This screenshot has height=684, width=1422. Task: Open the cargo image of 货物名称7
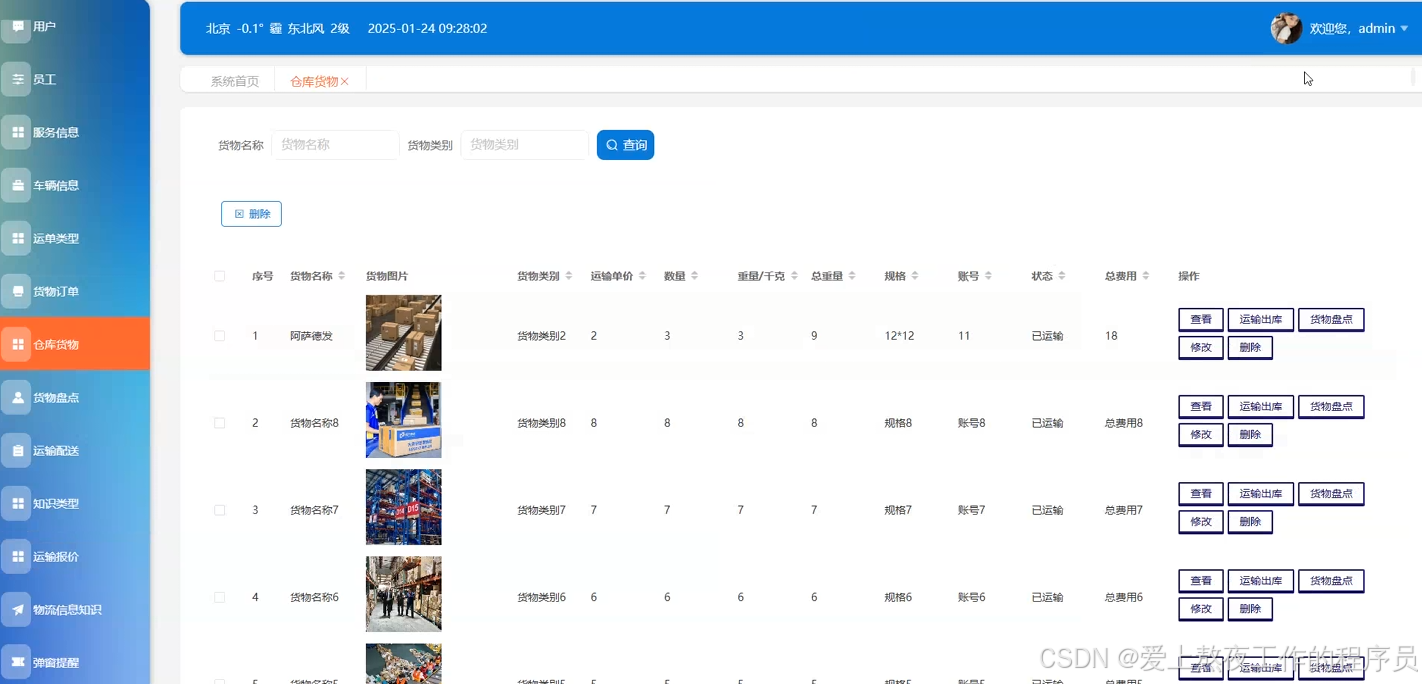[404, 507]
